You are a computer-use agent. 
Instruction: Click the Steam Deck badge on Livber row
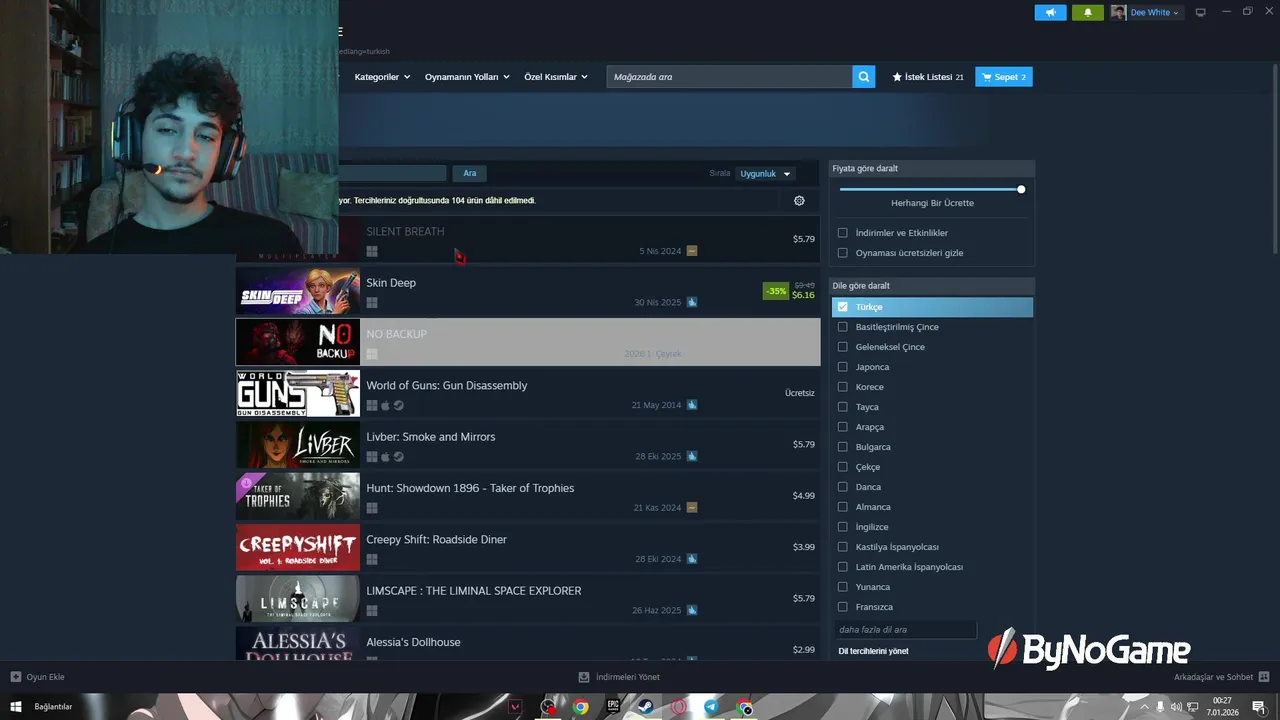(692, 456)
